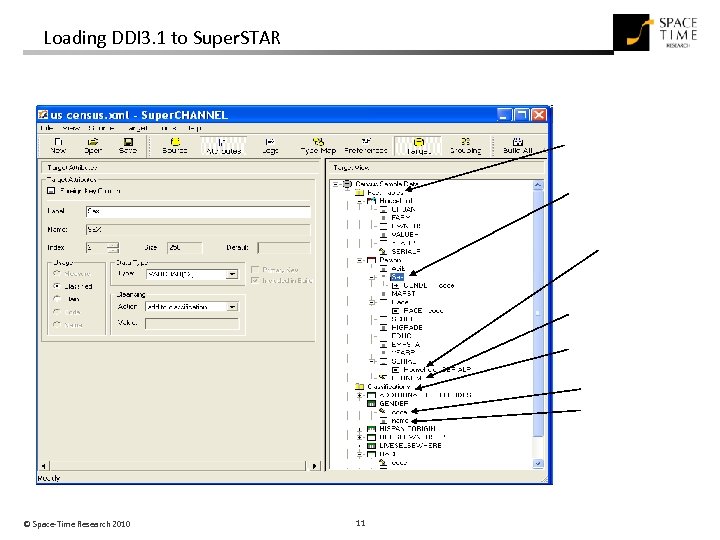The height and width of the screenshot is (540, 720).
Task: Click the Household table icon in tree
Action: tap(371, 201)
